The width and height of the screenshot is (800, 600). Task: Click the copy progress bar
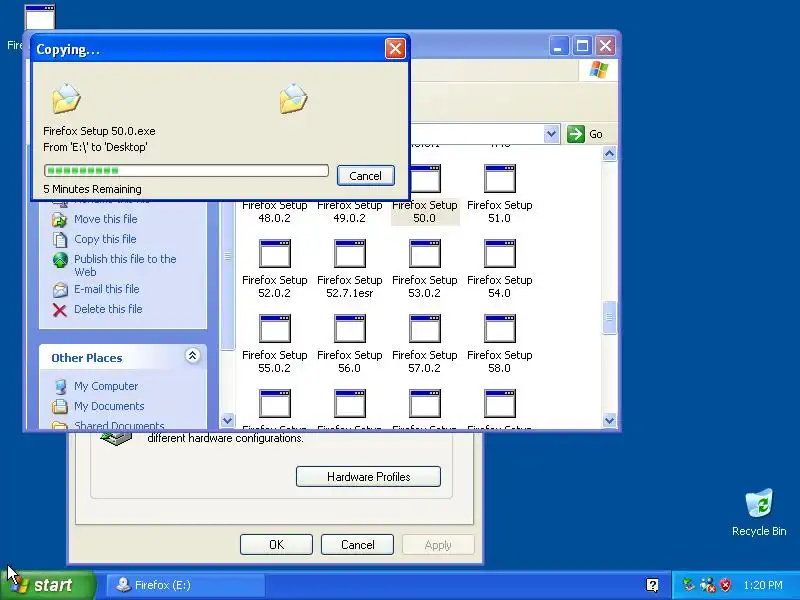pos(186,170)
